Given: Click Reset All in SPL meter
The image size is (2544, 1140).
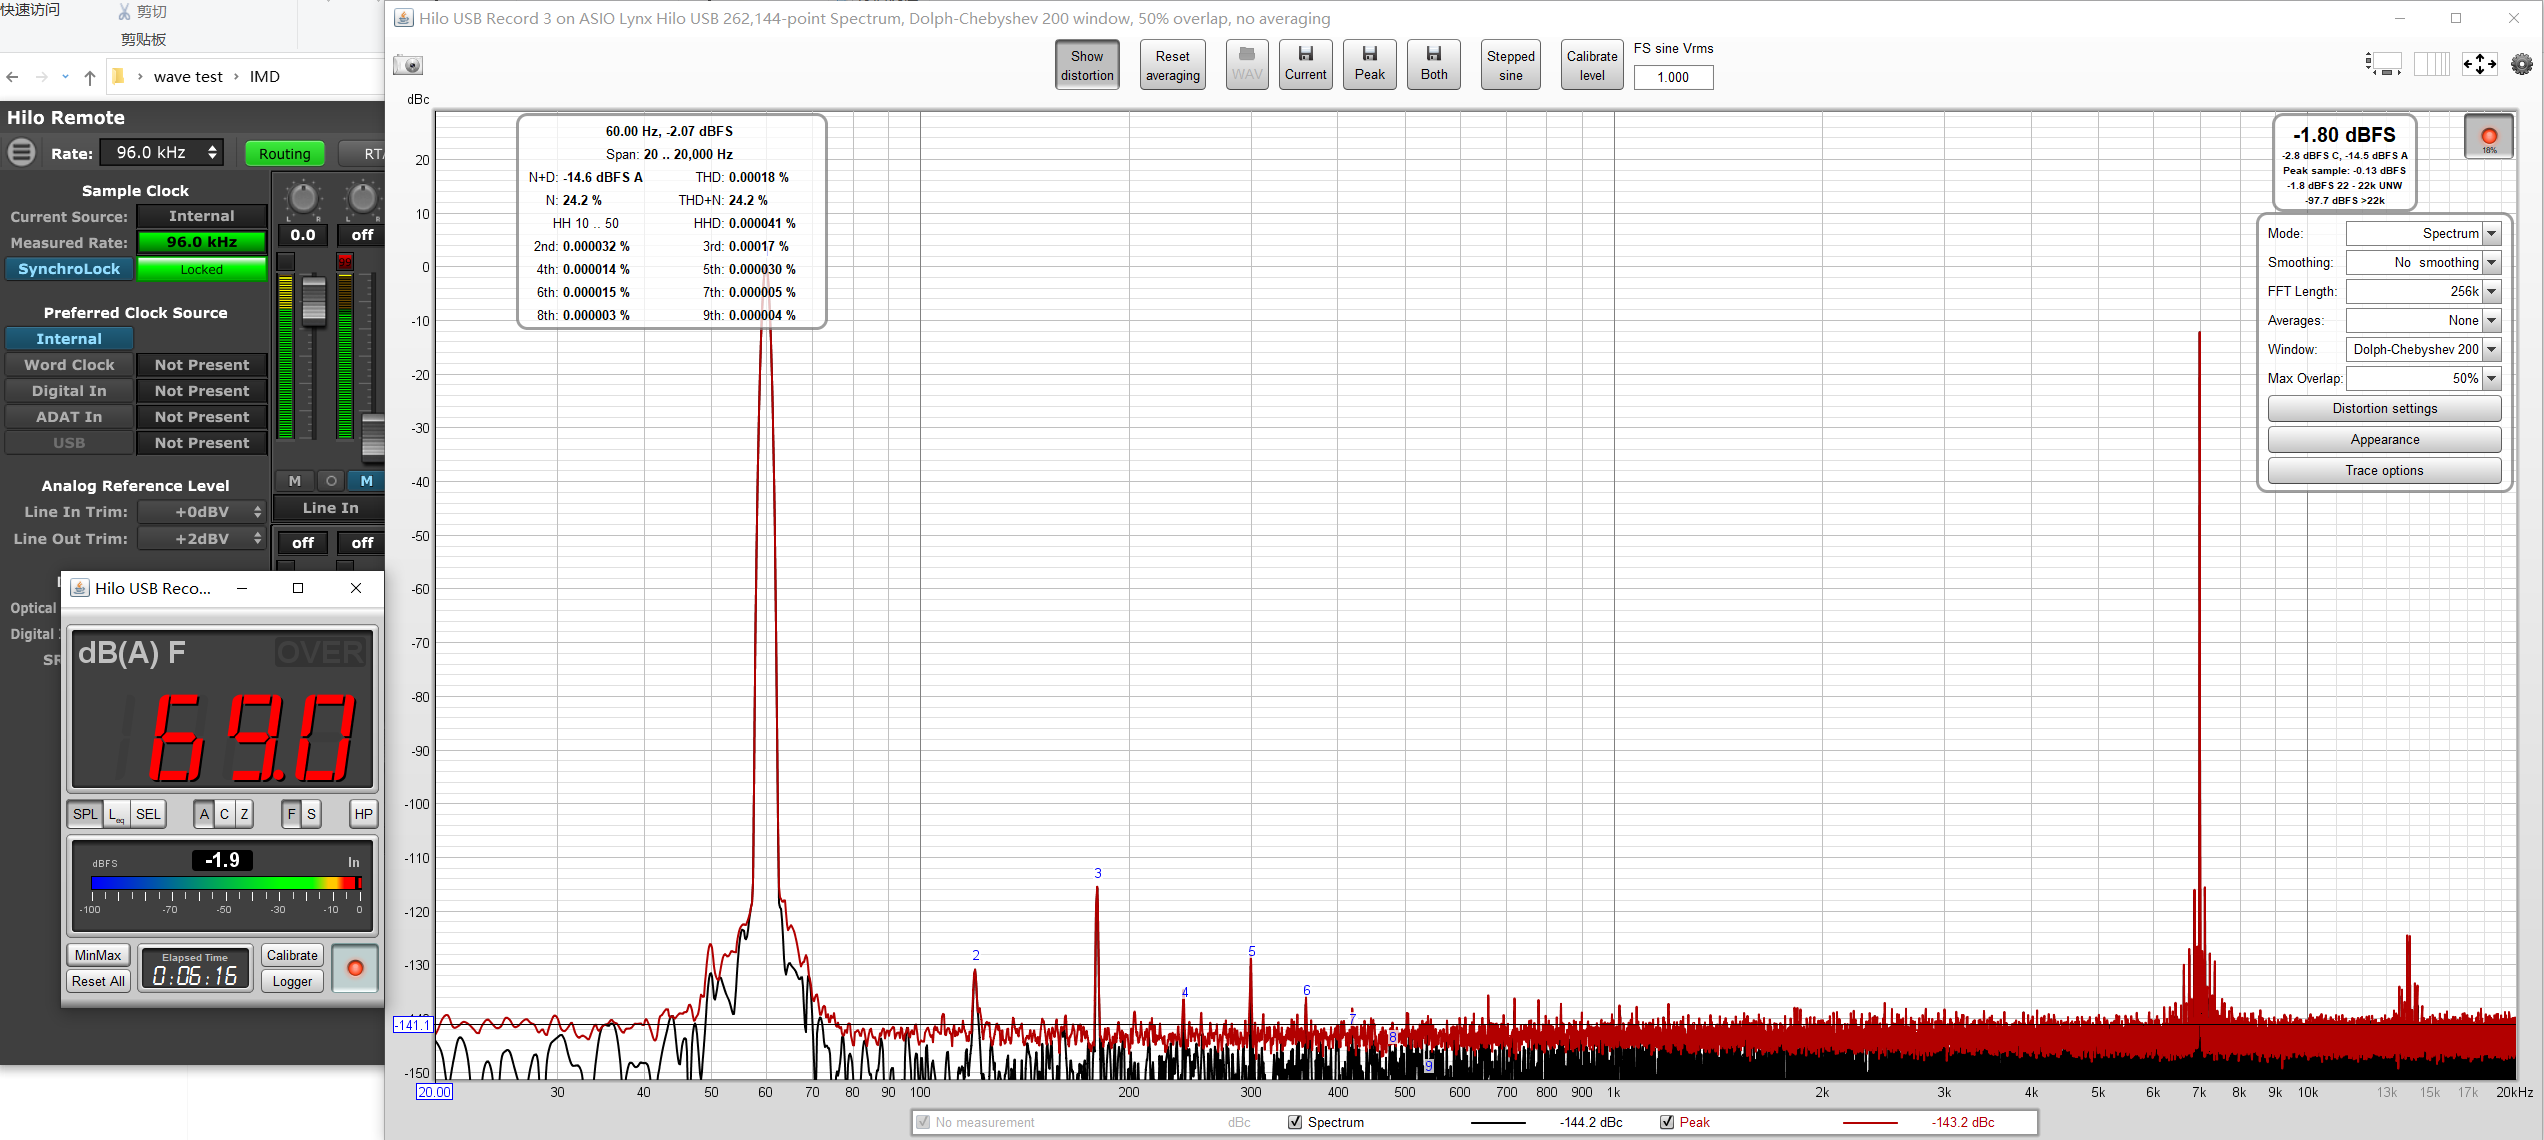Looking at the screenshot, I should pos(98,981).
